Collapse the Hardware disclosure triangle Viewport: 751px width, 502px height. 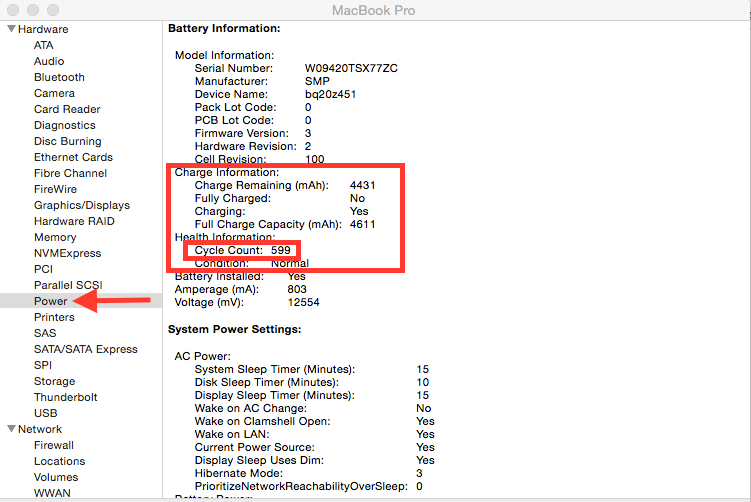[x=11, y=29]
